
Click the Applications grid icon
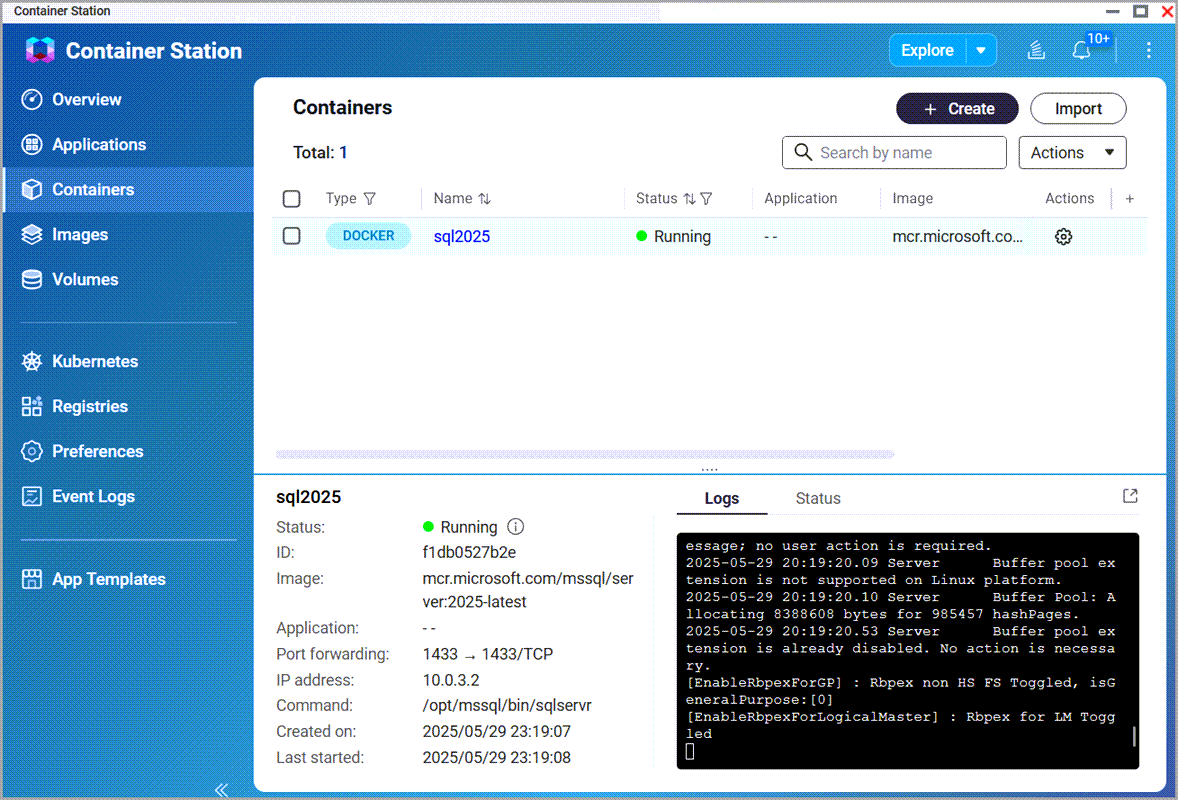pyautogui.click(x=32, y=144)
